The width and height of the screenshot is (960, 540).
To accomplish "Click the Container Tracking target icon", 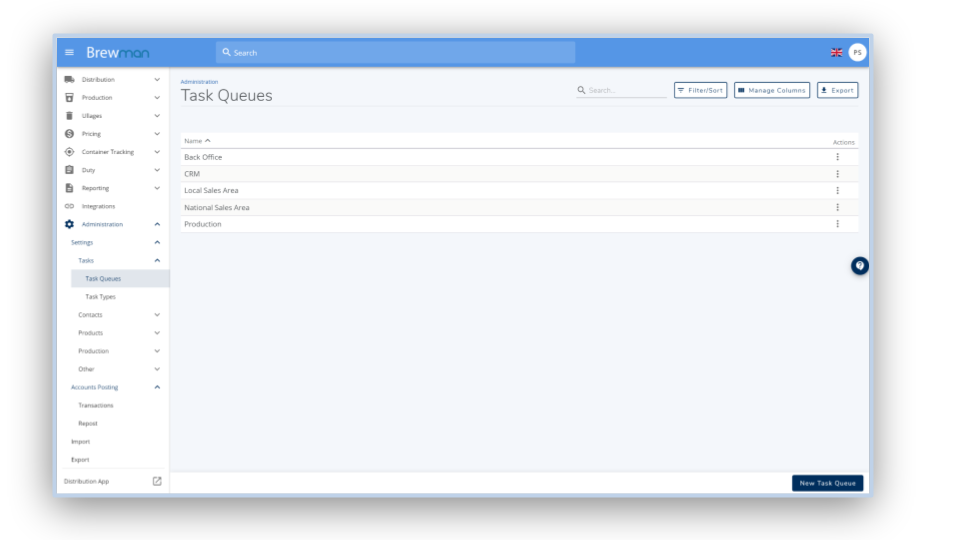I will (x=69, y=152).
